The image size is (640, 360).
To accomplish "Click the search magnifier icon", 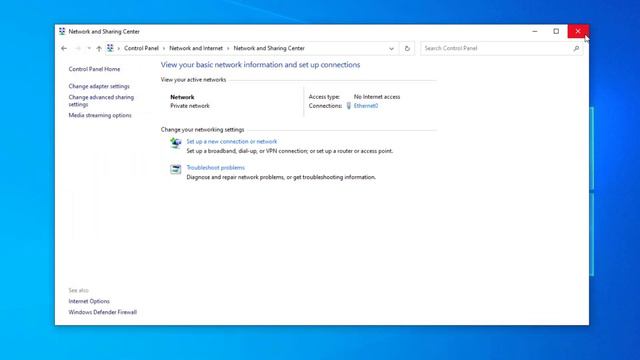I will [x=576, y=48].
